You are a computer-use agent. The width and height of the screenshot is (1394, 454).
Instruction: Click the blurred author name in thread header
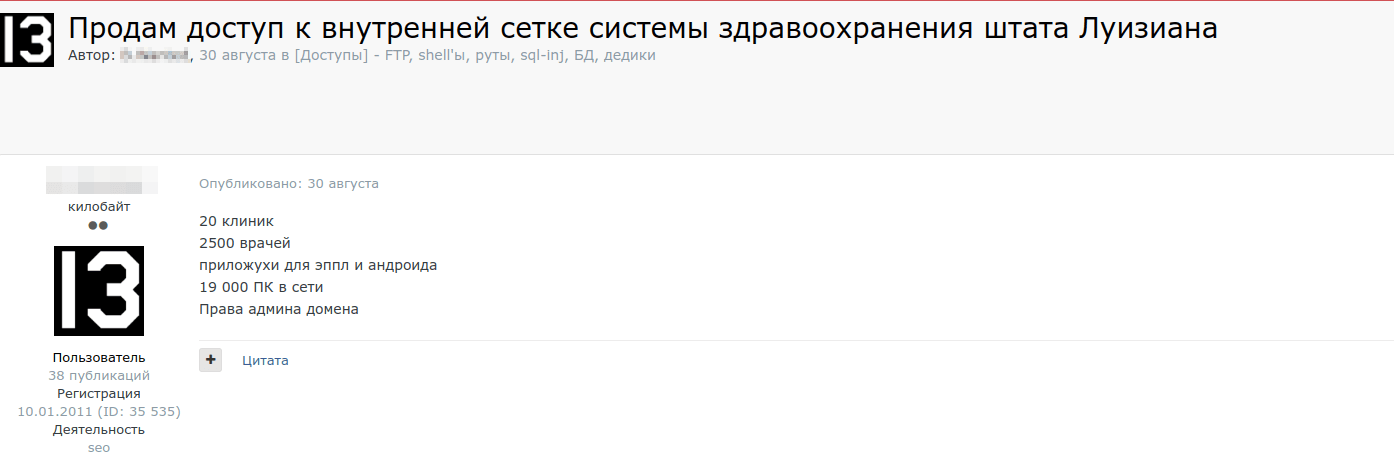(155, 56)
